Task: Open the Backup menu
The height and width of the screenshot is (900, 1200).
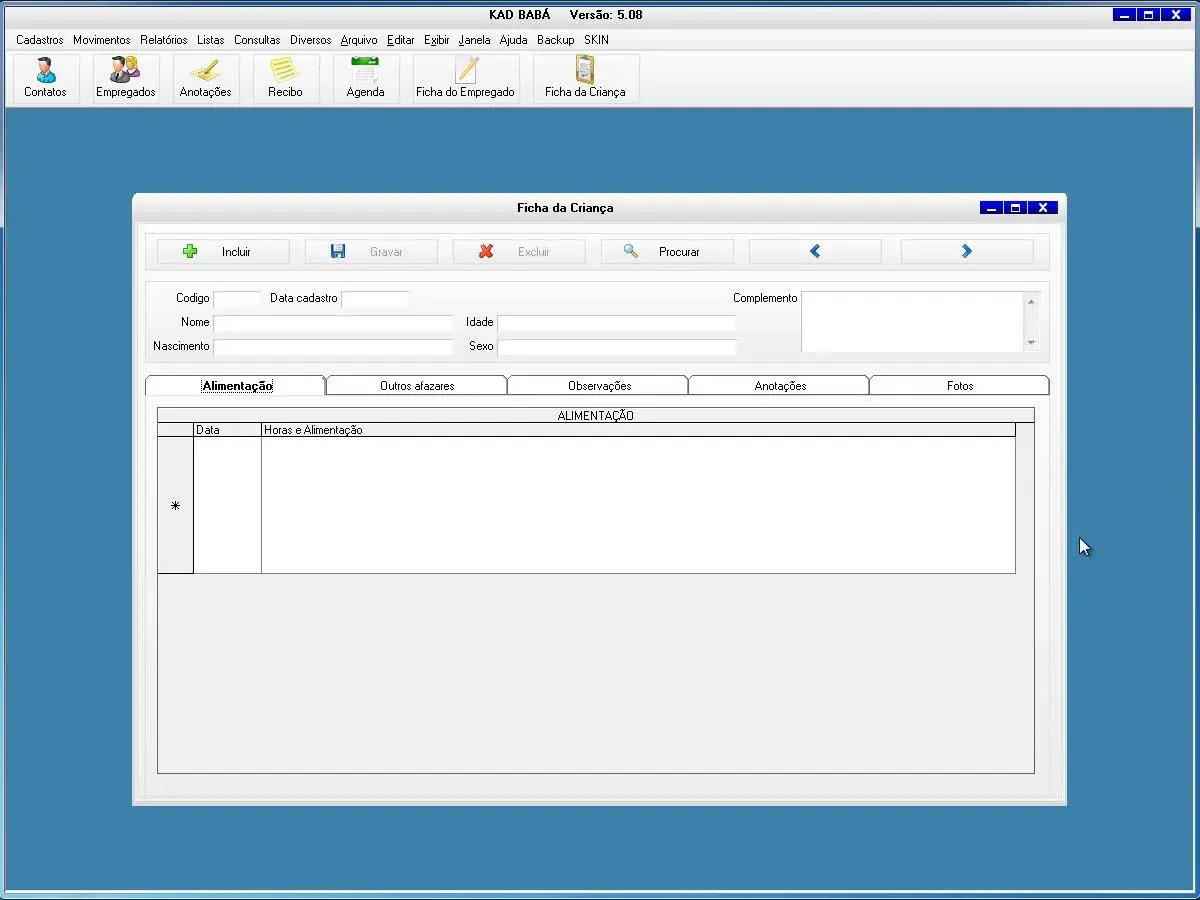Action: pyautogui.click(x=555, y=40)
